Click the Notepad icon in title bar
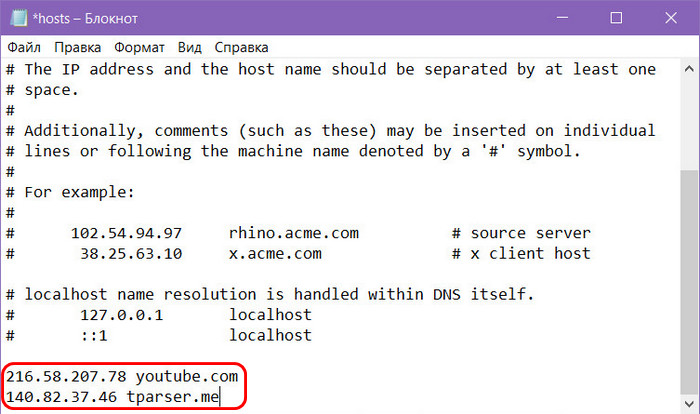This screenshot has width=700, height=414. (19, 18)
